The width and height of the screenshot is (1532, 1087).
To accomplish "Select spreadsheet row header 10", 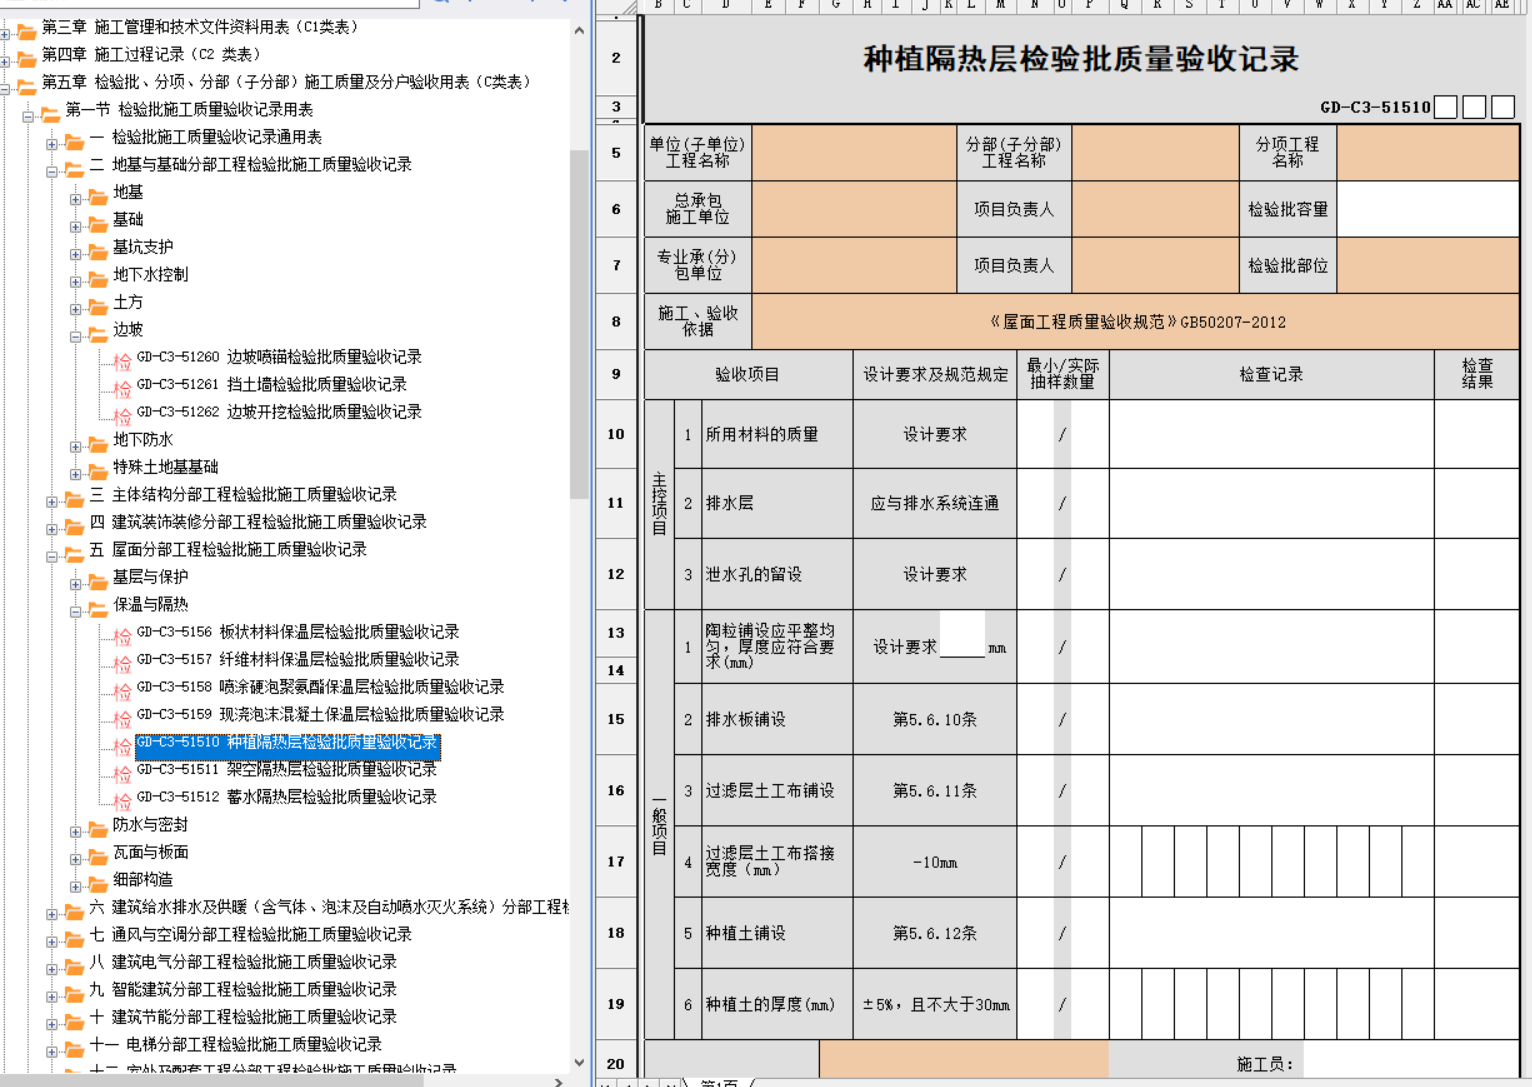I will [616, 434].
